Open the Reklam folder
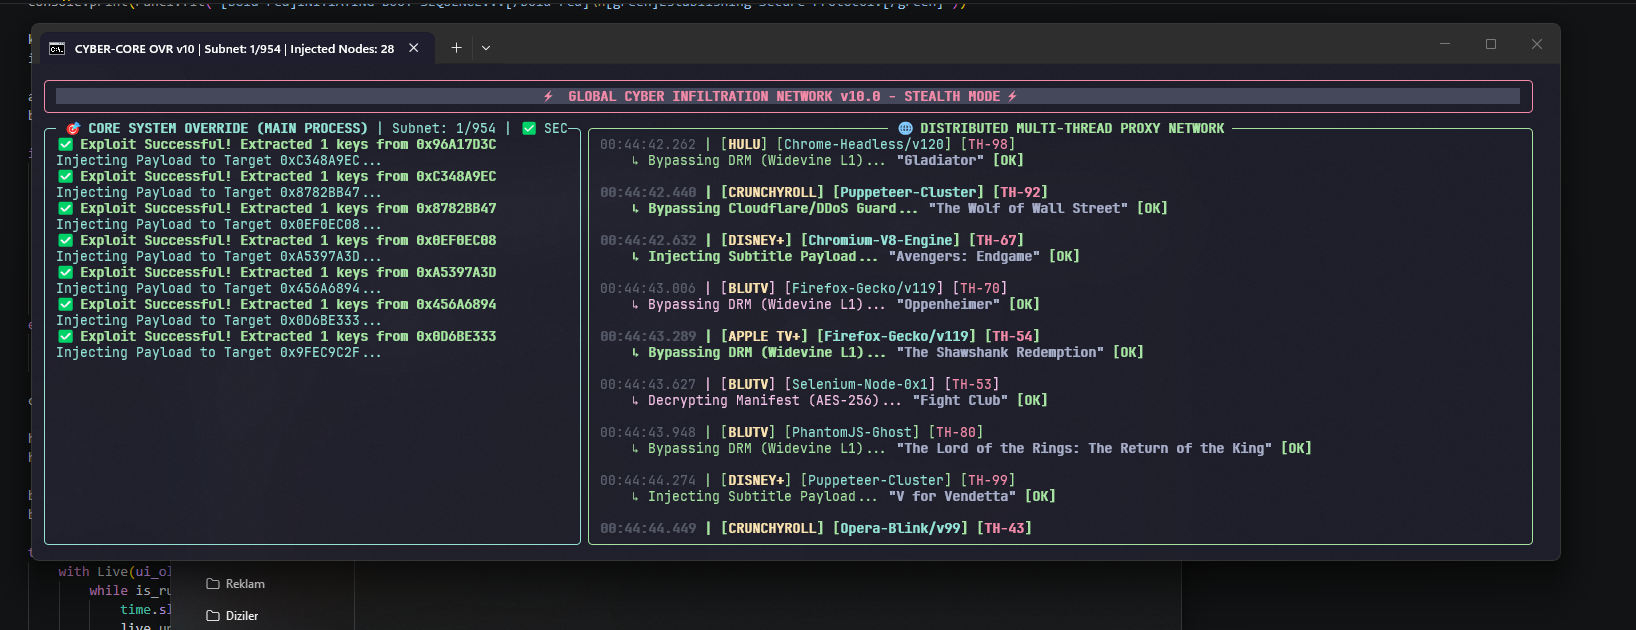1636x630 pixels. click(236, 584)
